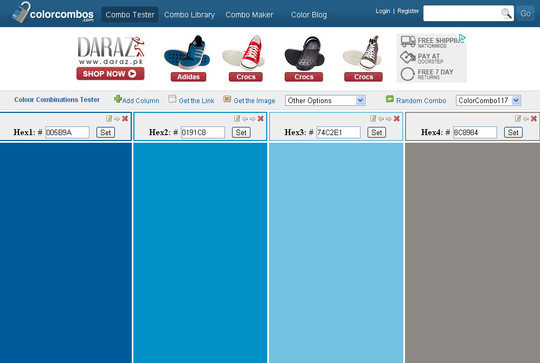
Task: Edit the Hex1 column with pencil icon
Action: pyautogui.click(x=109, y=118)
